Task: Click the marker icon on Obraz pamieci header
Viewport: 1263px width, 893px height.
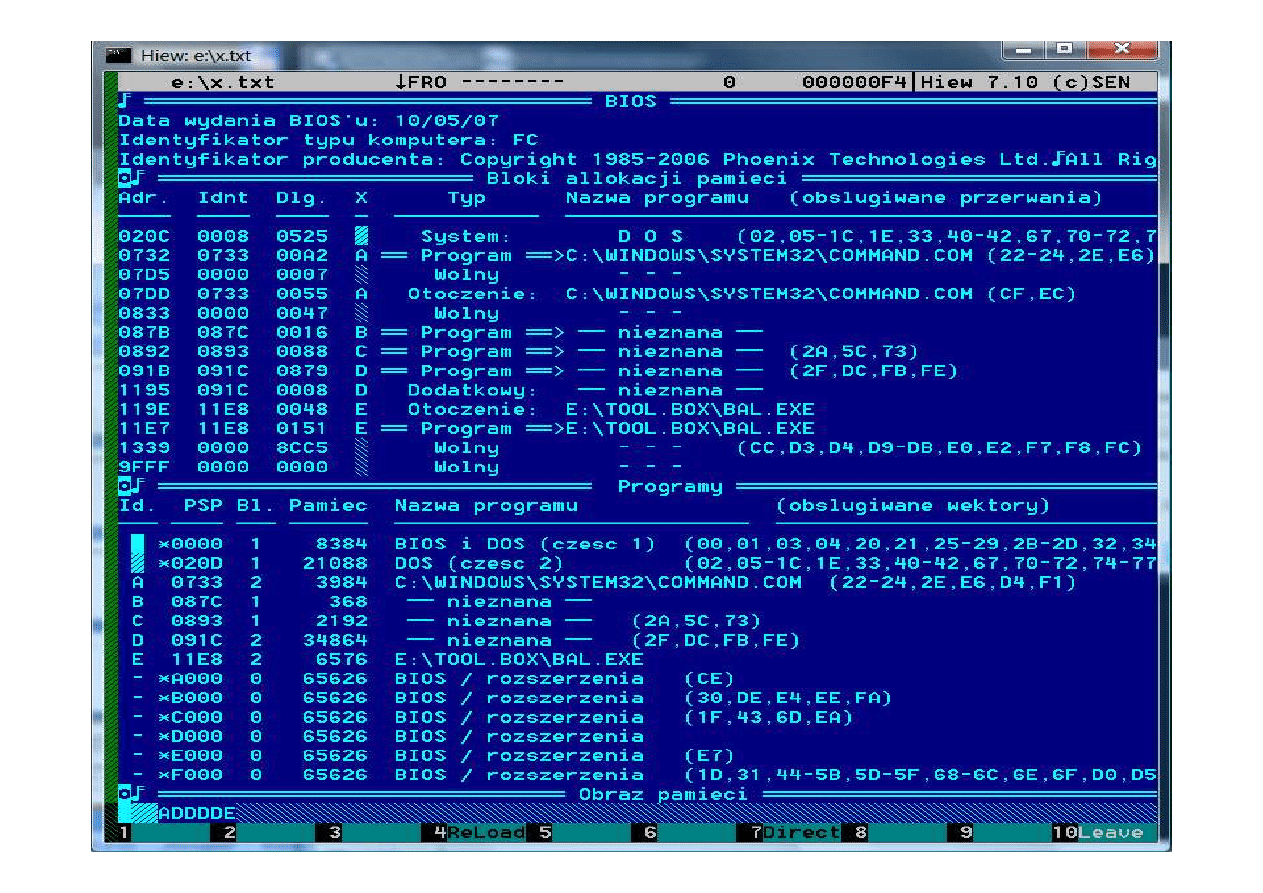Action: [127, 795]
